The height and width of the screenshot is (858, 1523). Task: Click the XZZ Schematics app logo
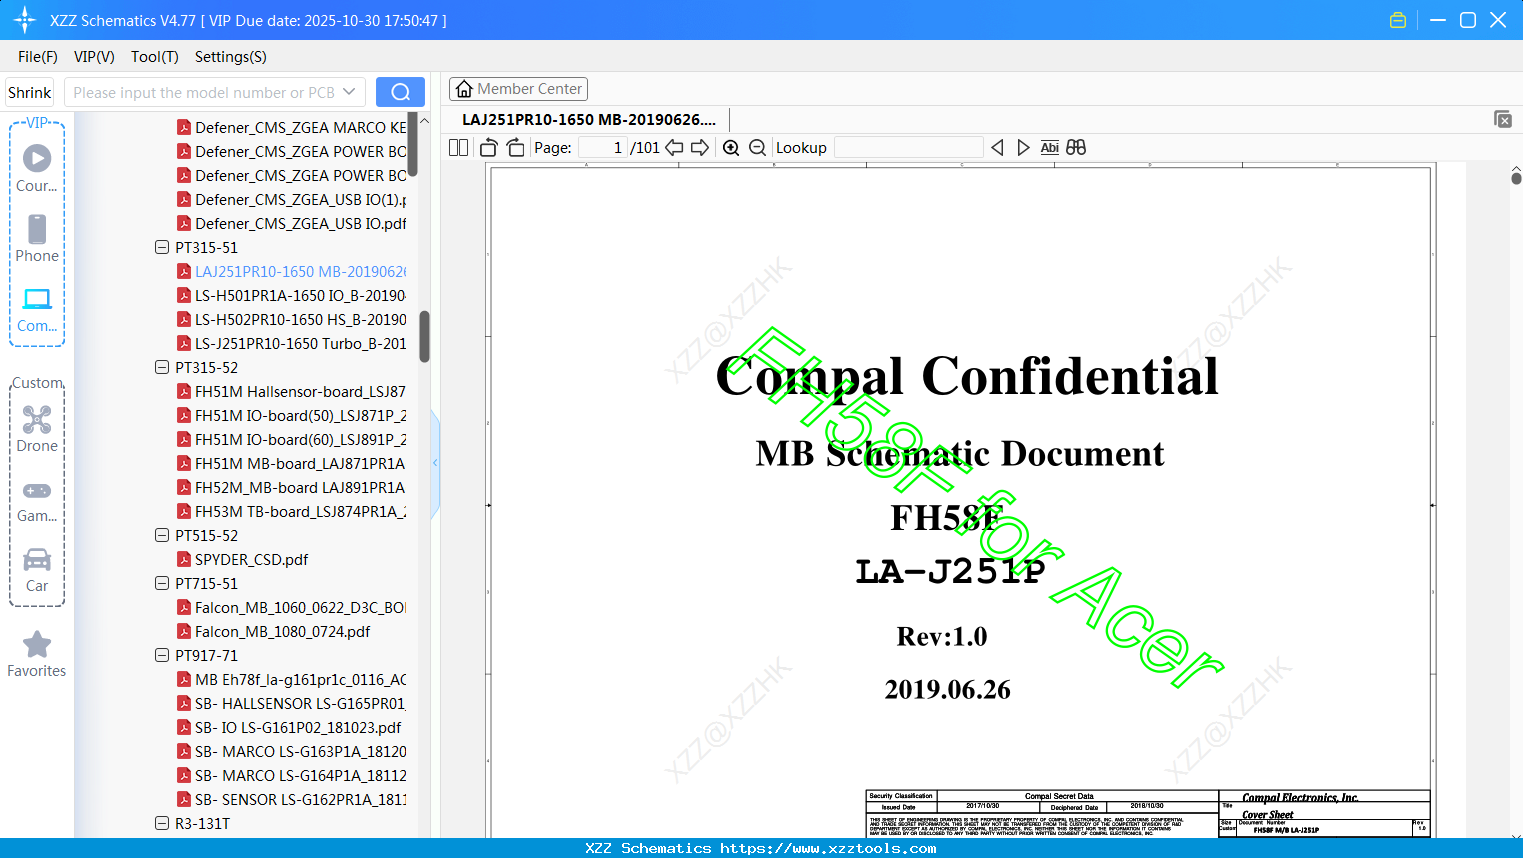click(25, 20)
